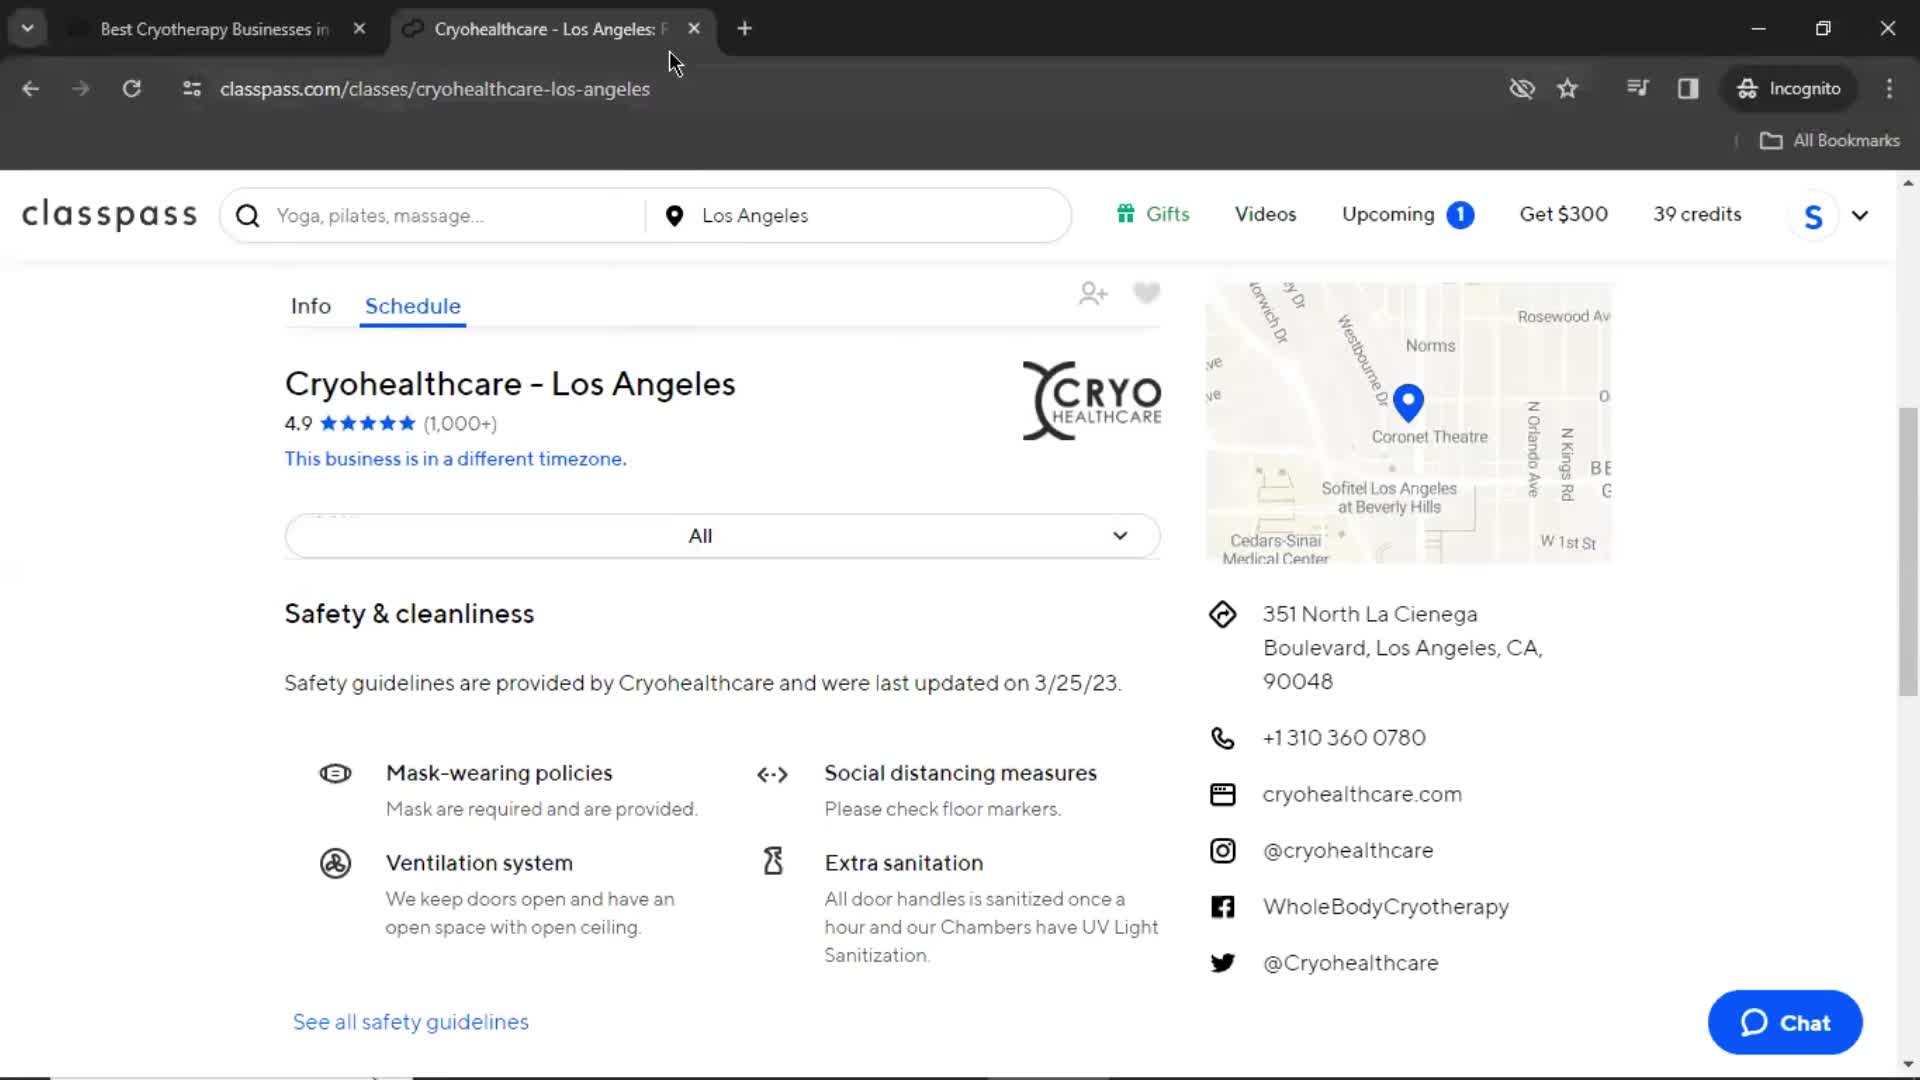Favorite the studio with heart icon
This screenshot has width=1920, height=1080.
pos(1146,293)
